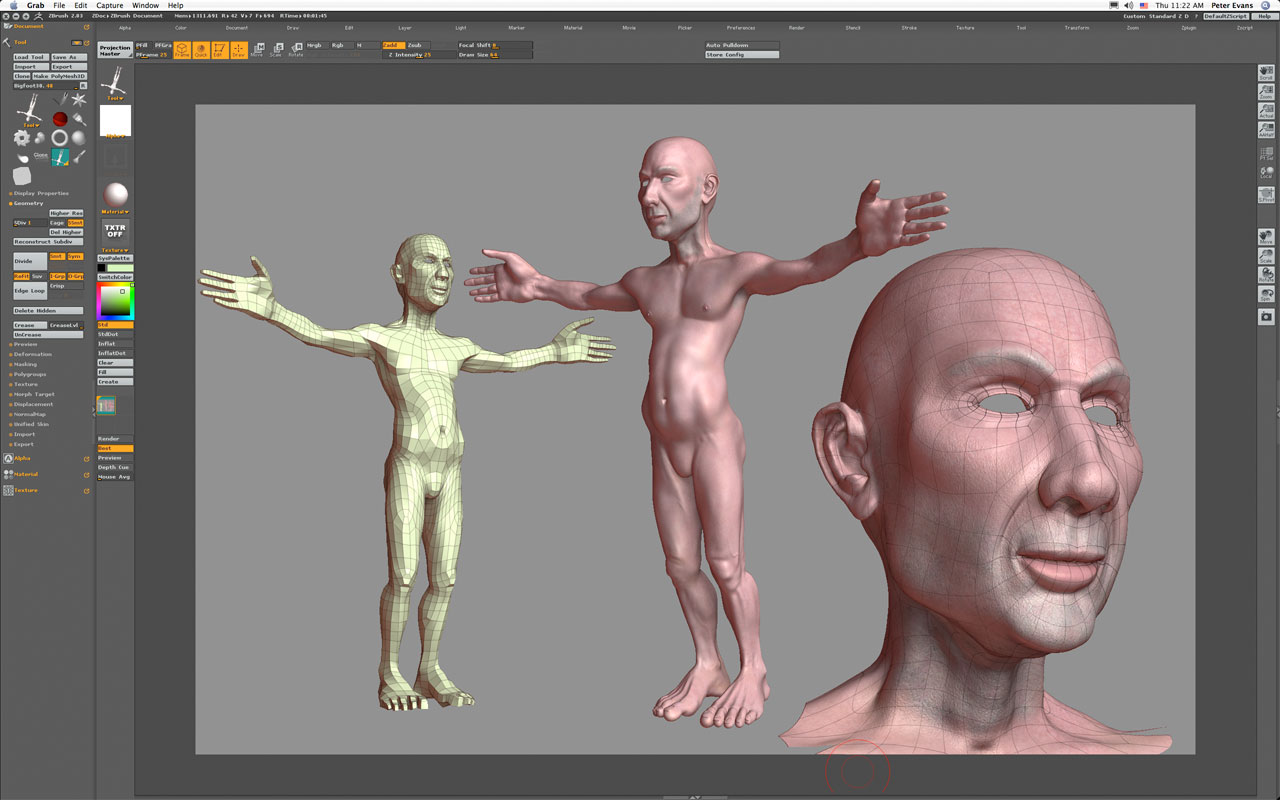Click the Make PolyMesh3D button
The width and height of the screenshot is (1280, 800).
[x=60, y=76]
